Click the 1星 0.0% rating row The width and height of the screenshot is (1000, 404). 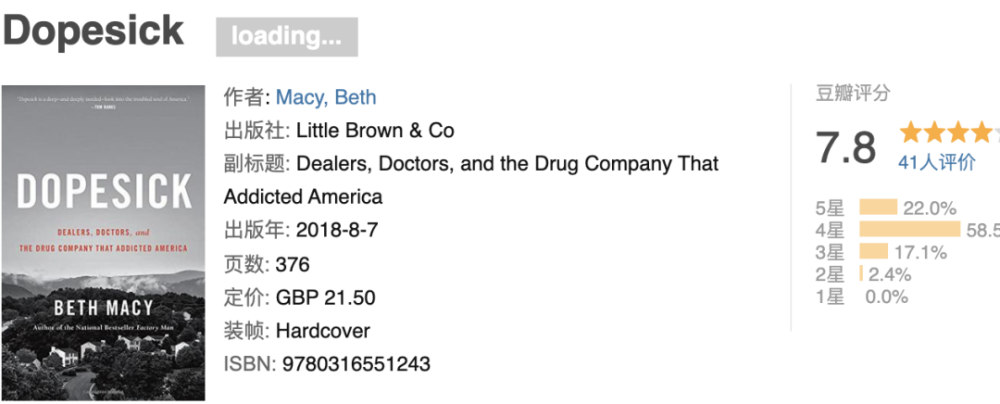862,296
